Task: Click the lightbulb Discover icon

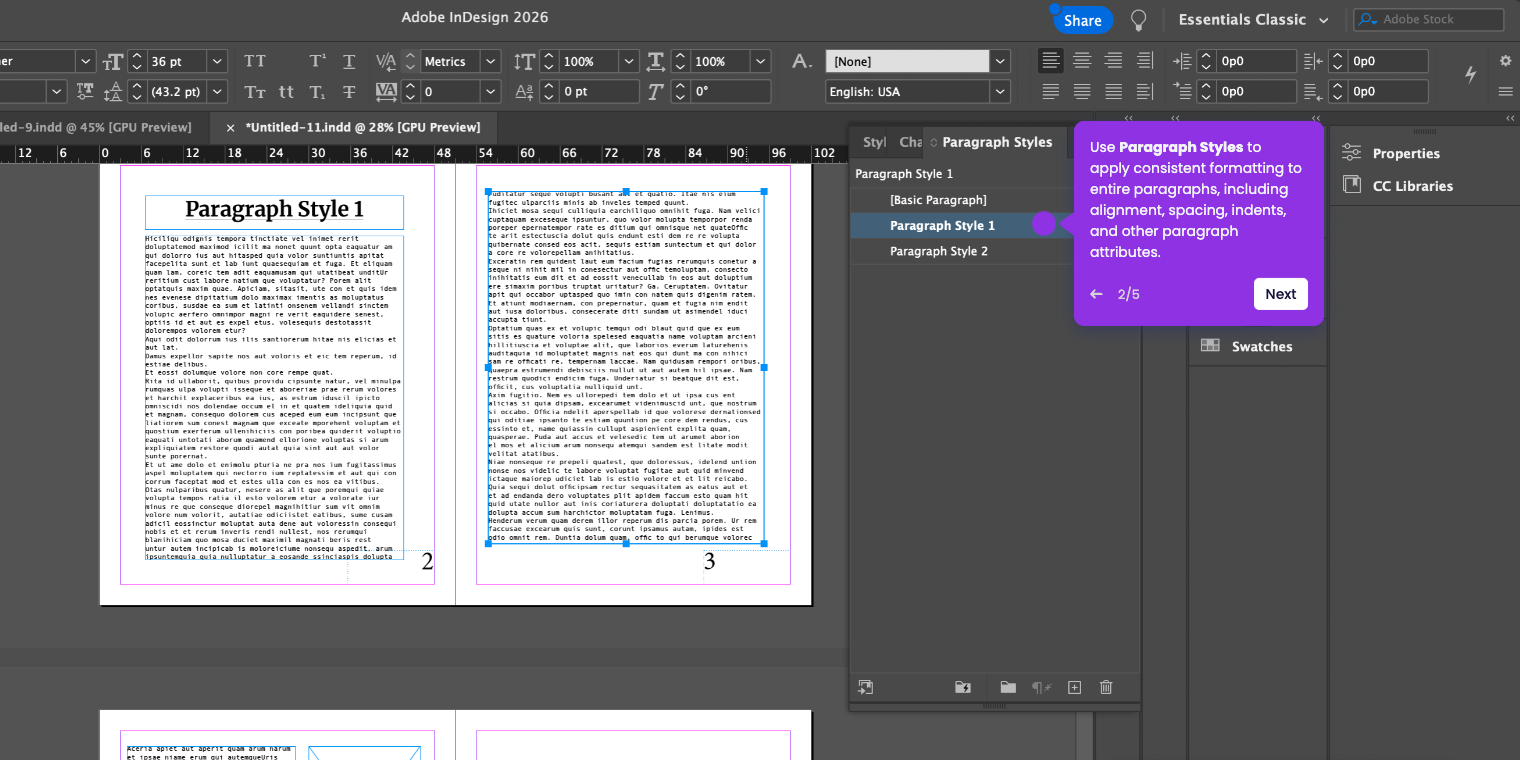Action: click(1138, 20)
